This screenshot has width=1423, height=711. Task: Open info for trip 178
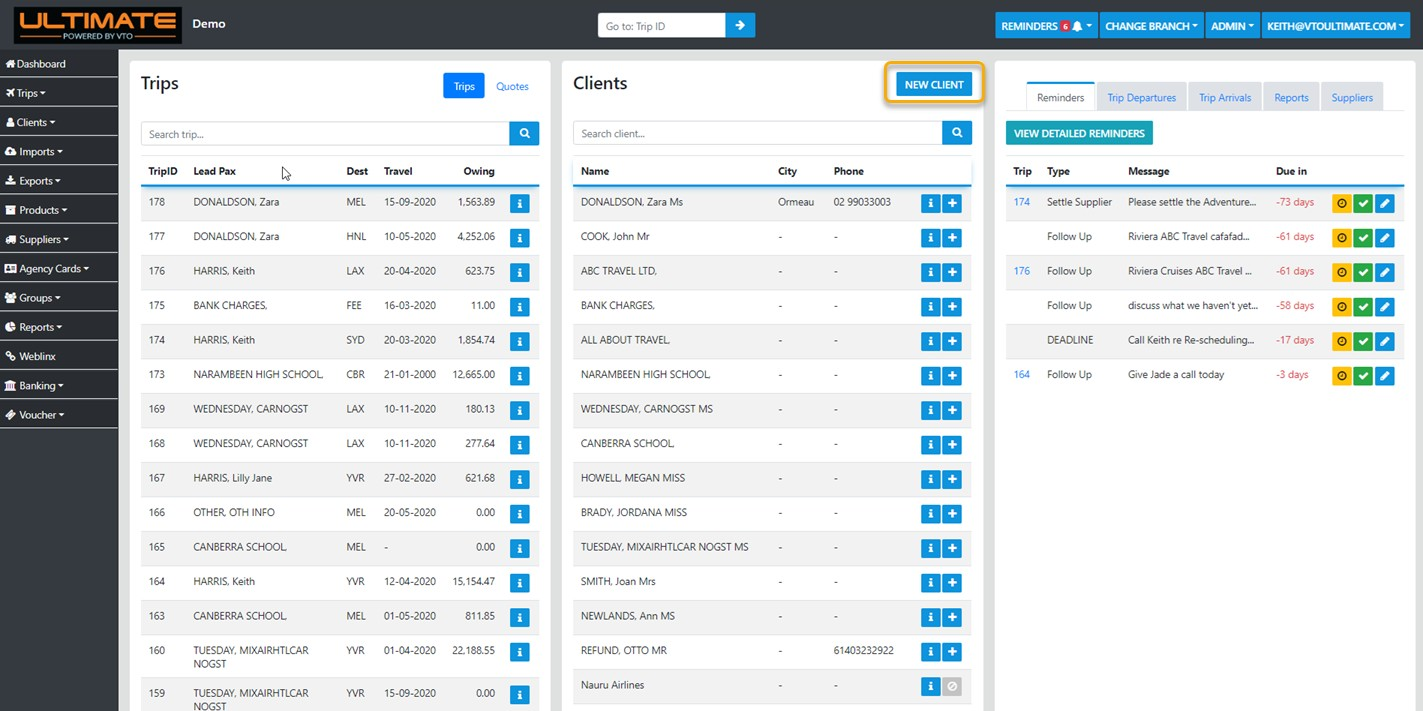pyautogui.click(x=519, y=203)
